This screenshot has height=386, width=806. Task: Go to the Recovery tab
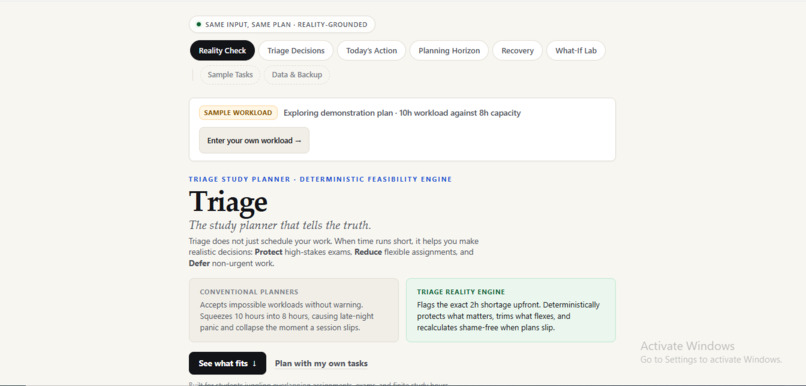(x=517, y=50)
